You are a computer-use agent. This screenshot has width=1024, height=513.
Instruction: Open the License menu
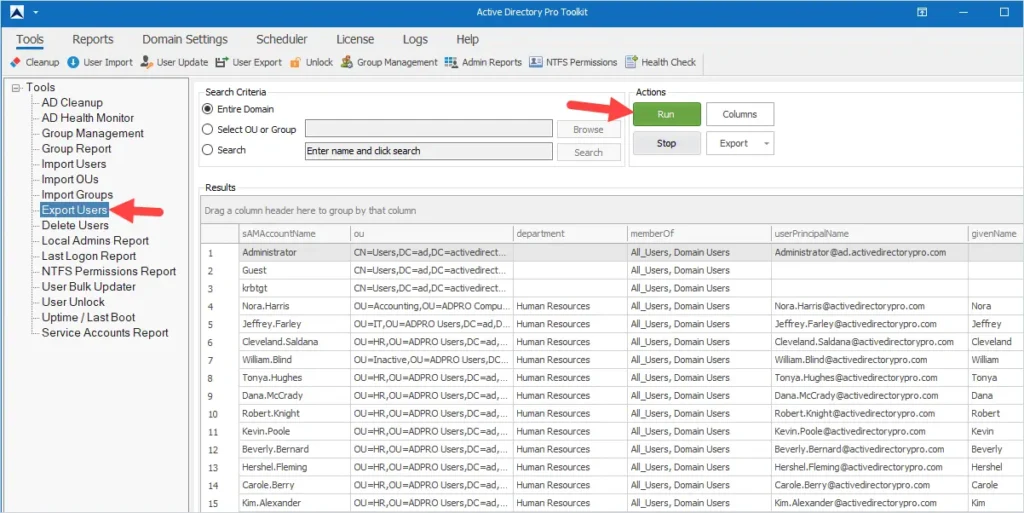click(355, 39)
